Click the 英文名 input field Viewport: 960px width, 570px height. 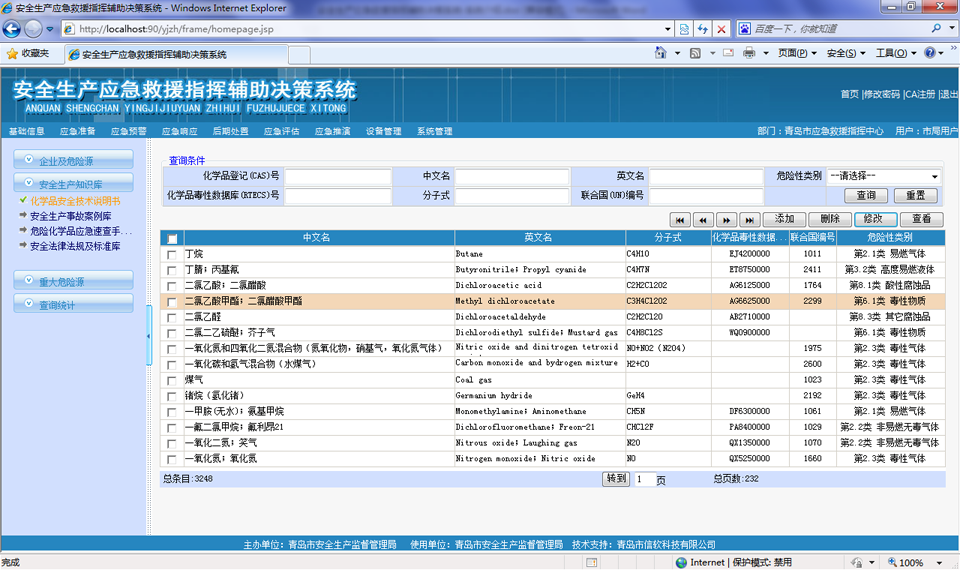click(x=707, y=176)
